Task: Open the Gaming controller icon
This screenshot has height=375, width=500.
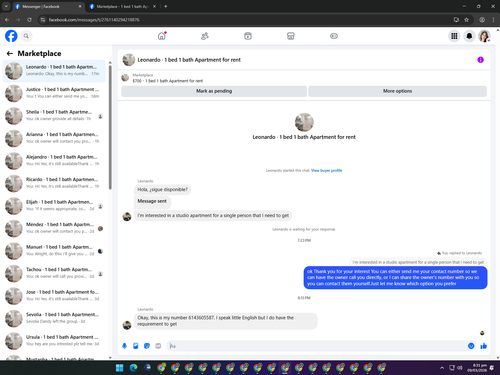Action: [334, 36]
